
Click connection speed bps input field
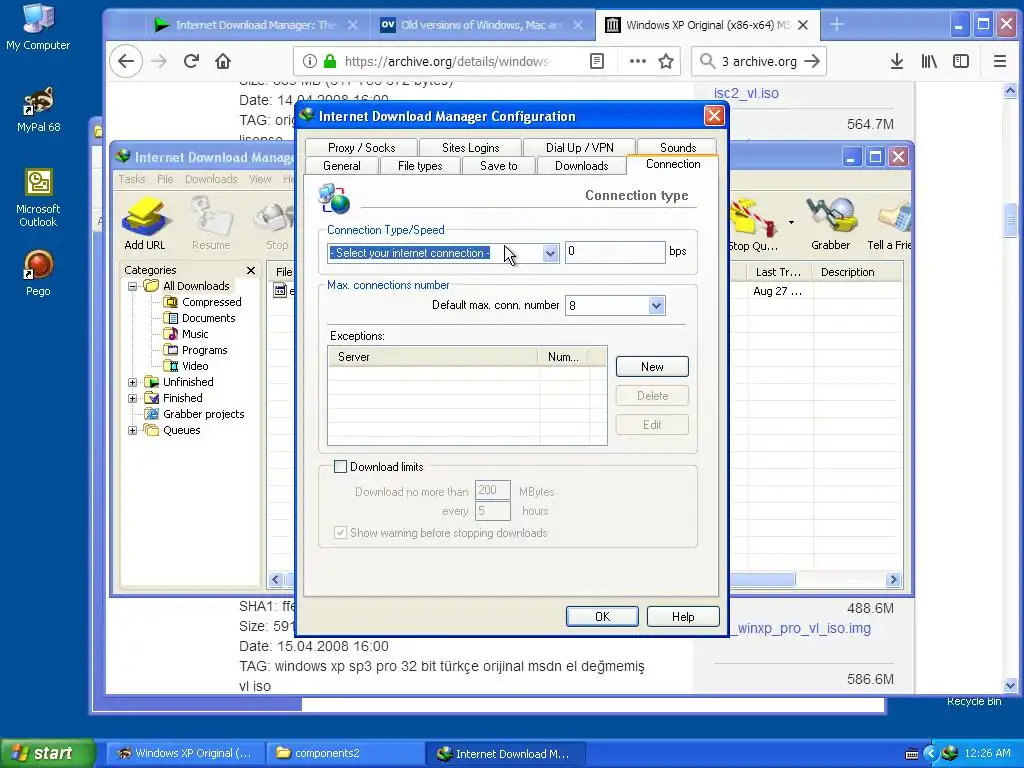point(615,251)
